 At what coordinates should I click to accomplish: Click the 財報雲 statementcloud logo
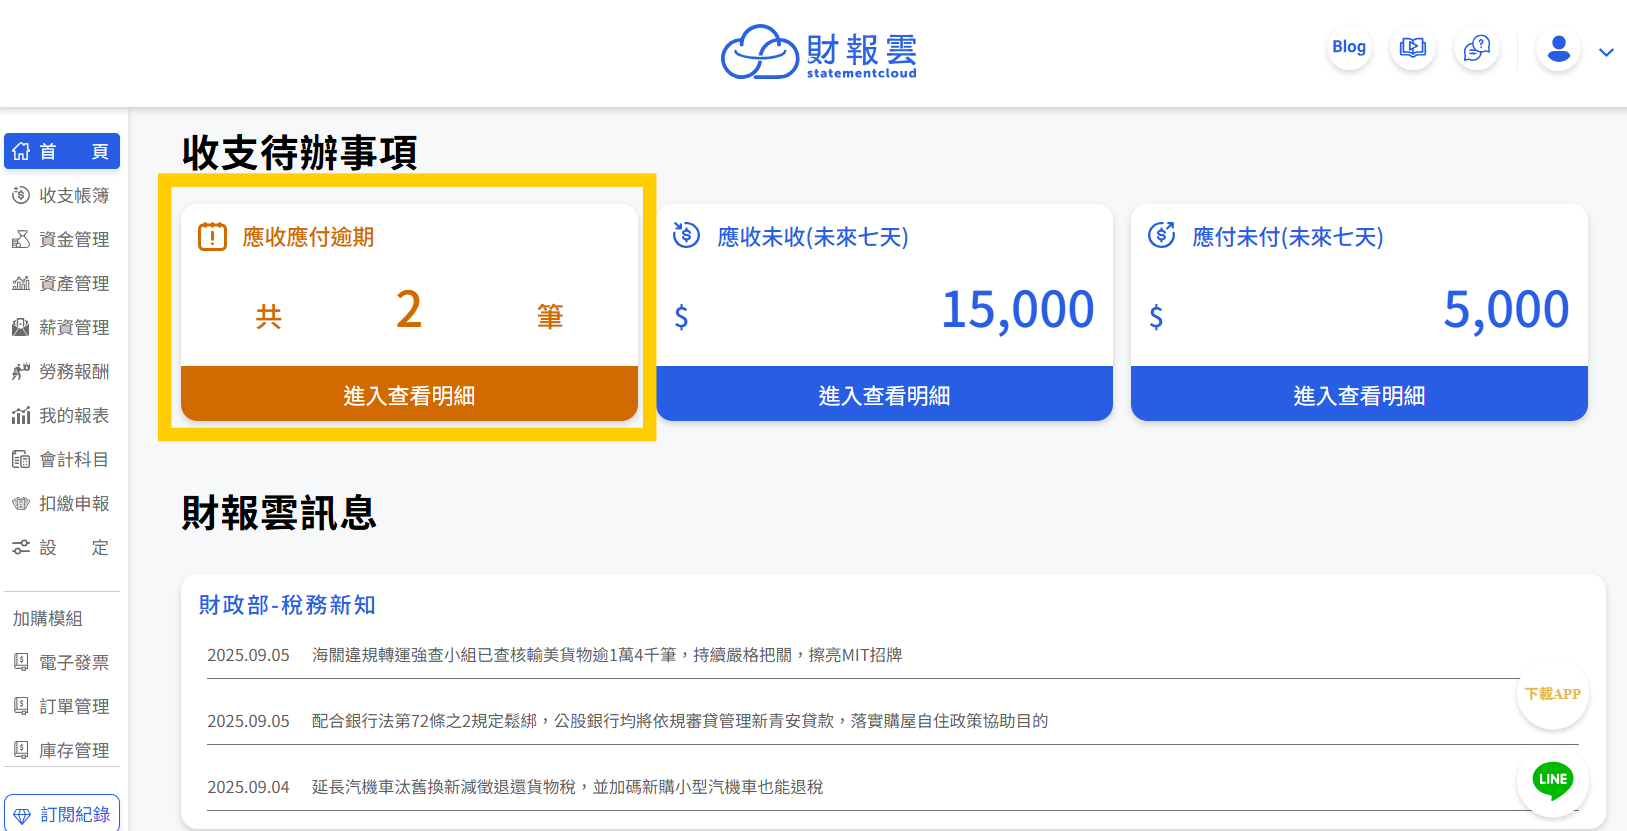tap(819, 52)
